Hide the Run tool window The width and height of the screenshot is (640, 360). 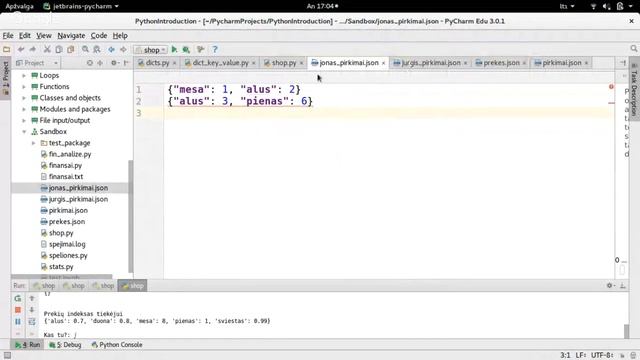(623, 286)
